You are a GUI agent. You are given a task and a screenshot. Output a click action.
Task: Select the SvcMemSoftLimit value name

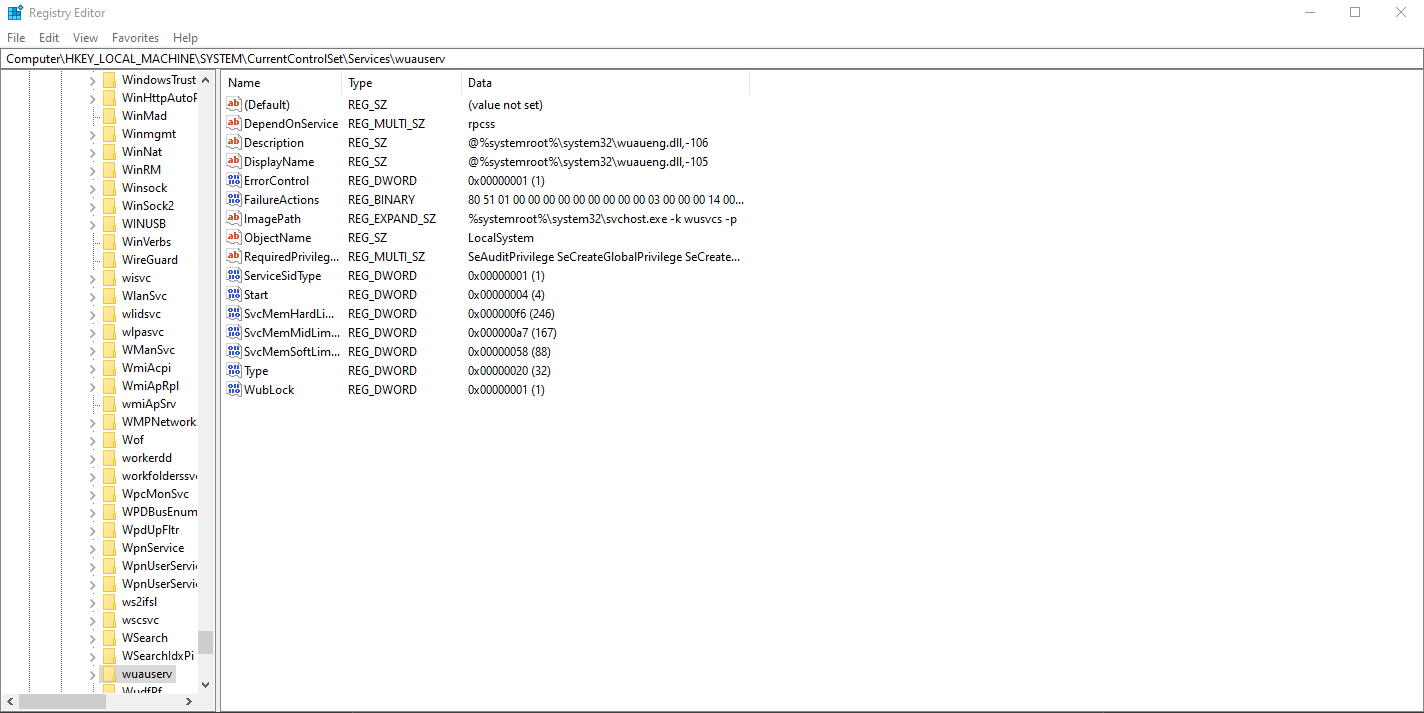coord(292,352)
